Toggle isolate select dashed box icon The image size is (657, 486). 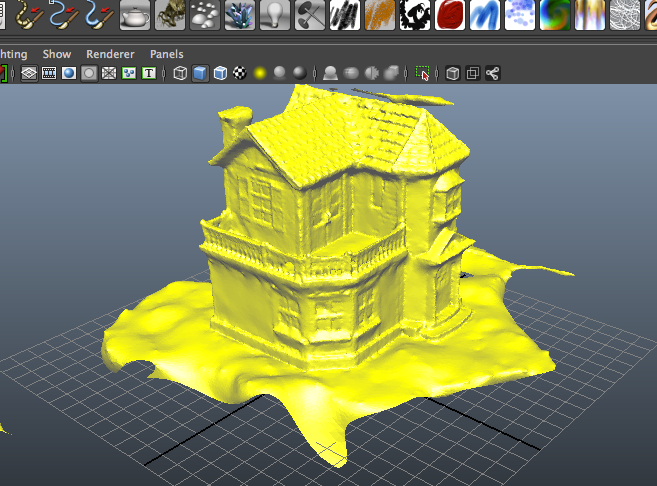(422, 73)
